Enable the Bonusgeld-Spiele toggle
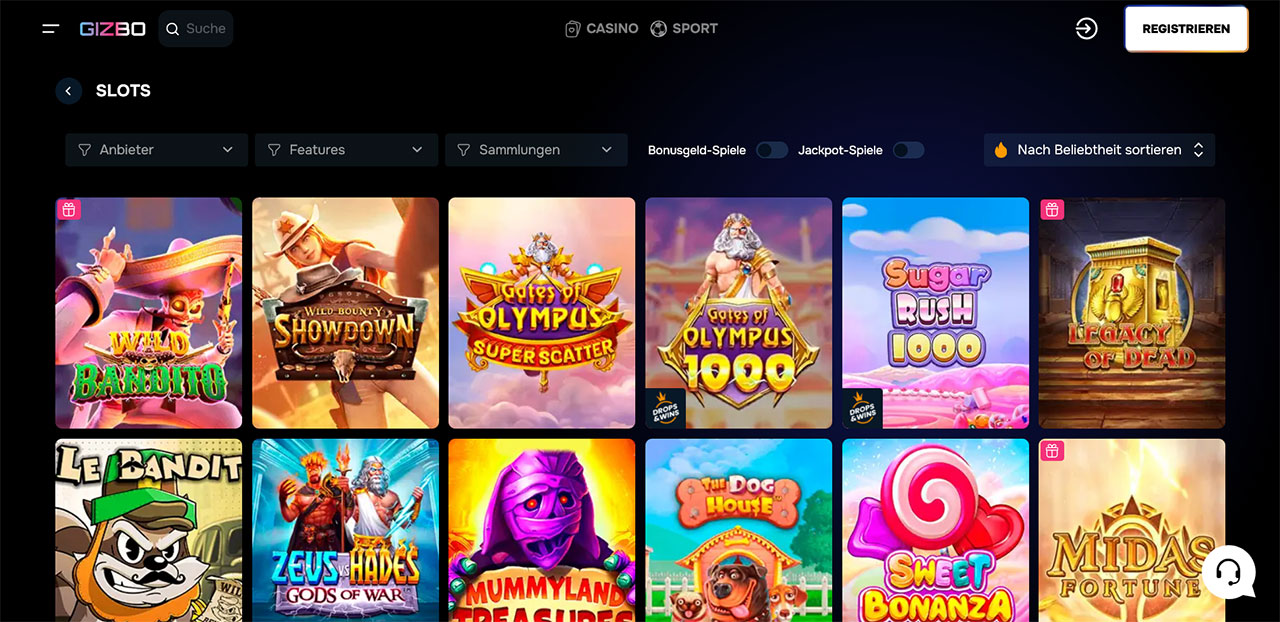Image resolution: width=1280 pixels, height=622 pixels. pyautogui.click(x=771, y=150)
